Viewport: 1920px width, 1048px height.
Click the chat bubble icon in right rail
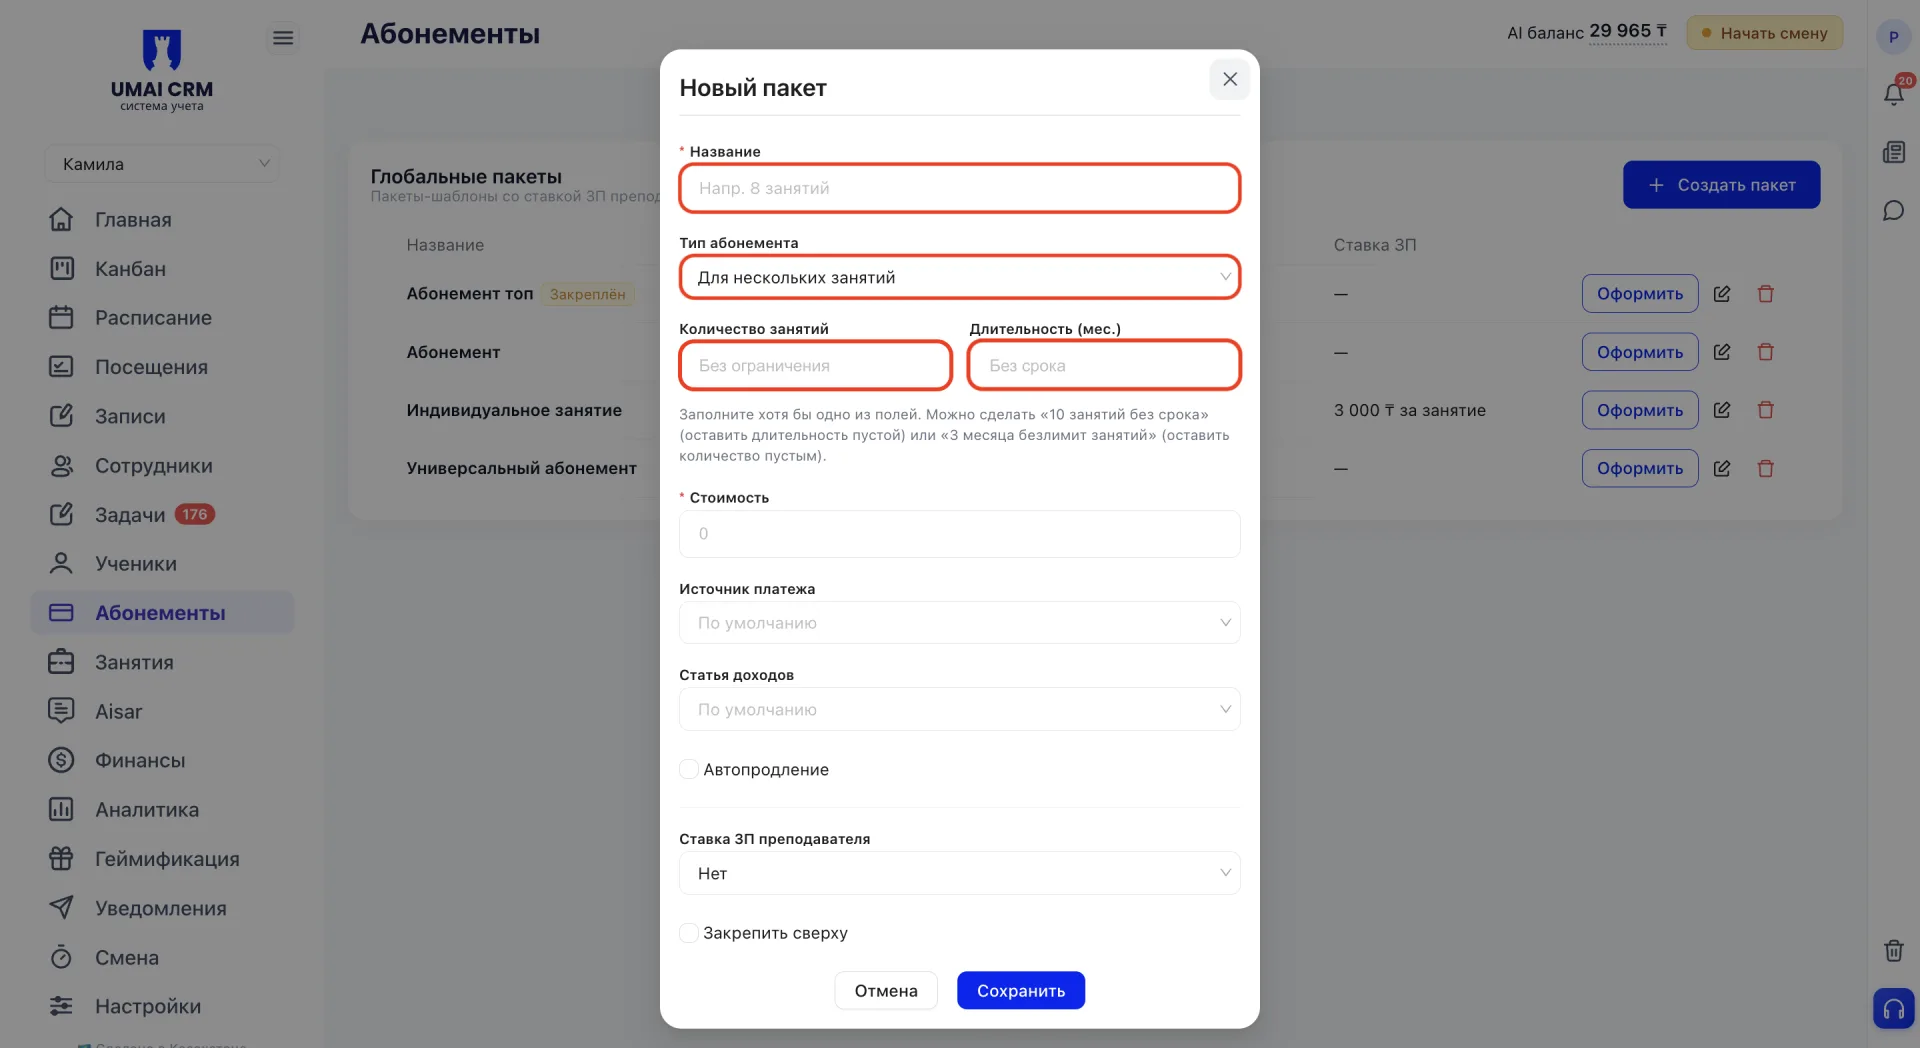1893,211
